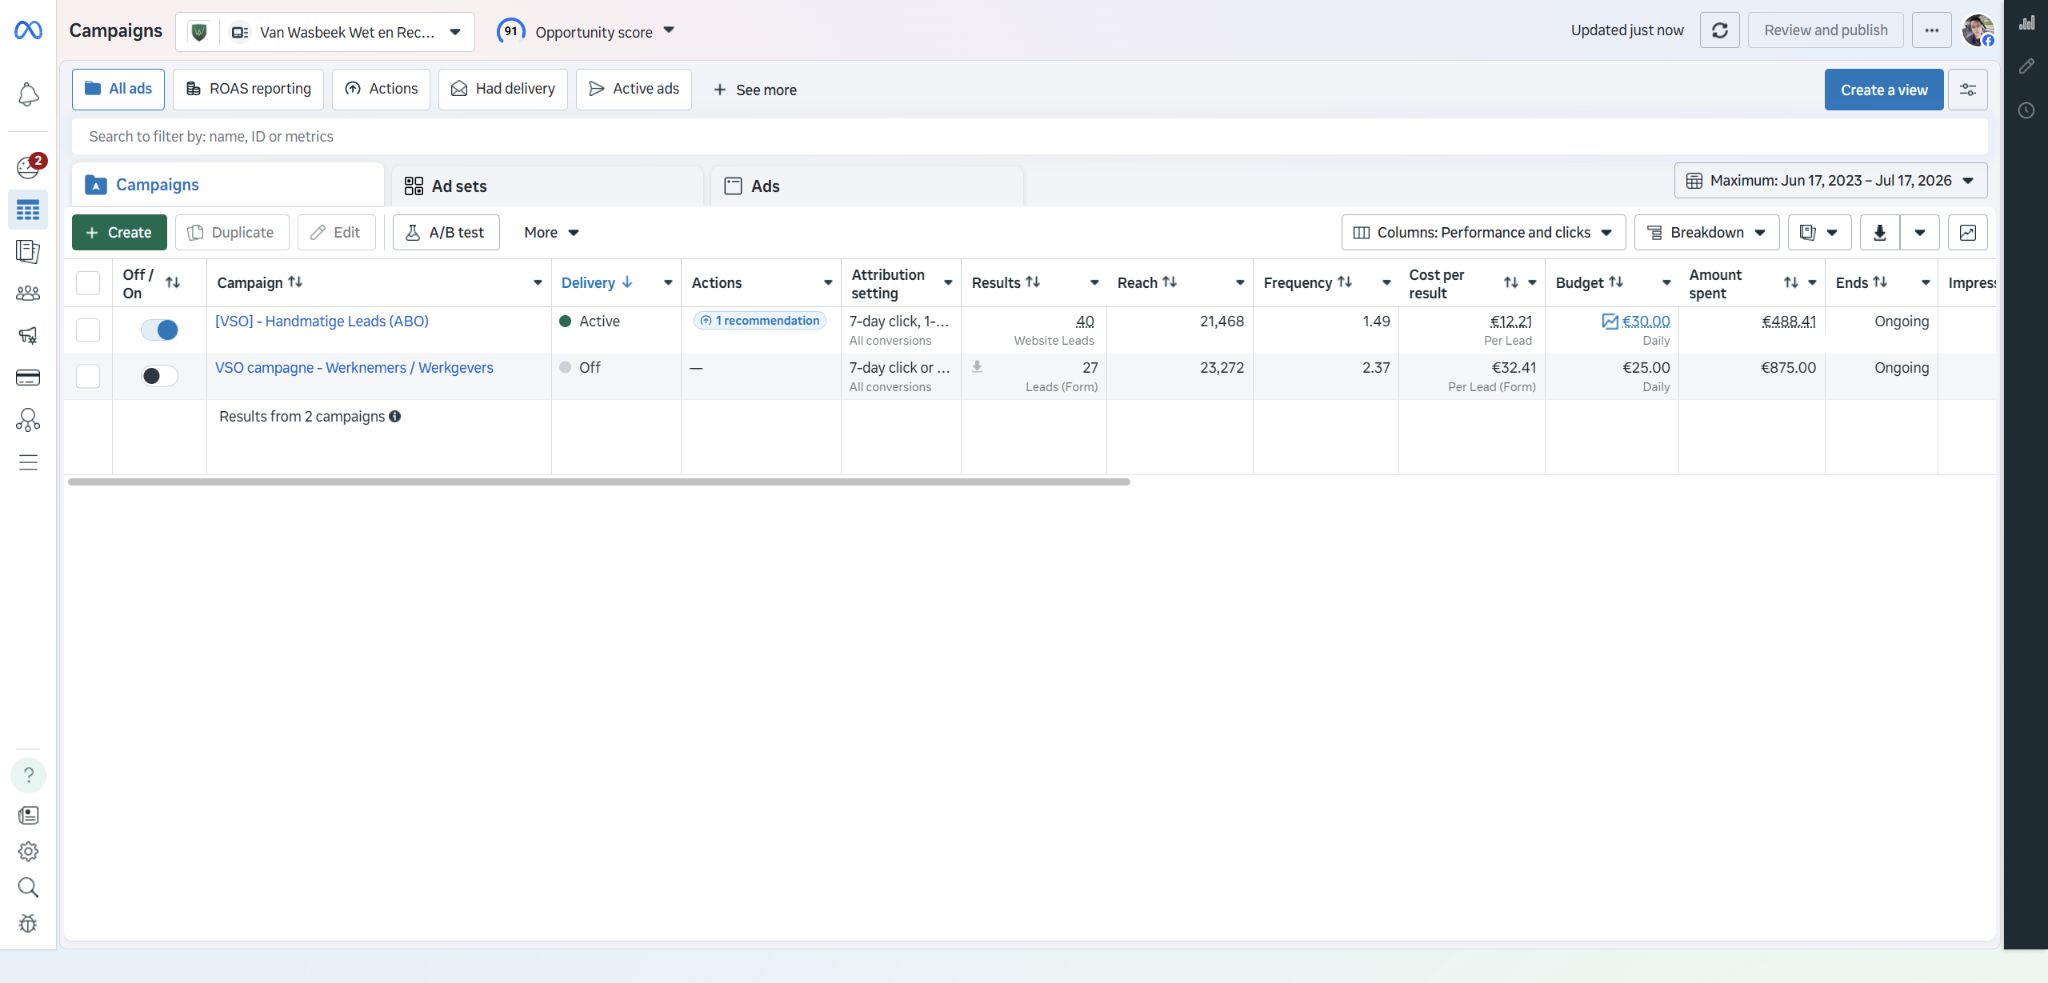
Task: Open the More dropdown in the toolbar
Action: (x=551, y=233)
